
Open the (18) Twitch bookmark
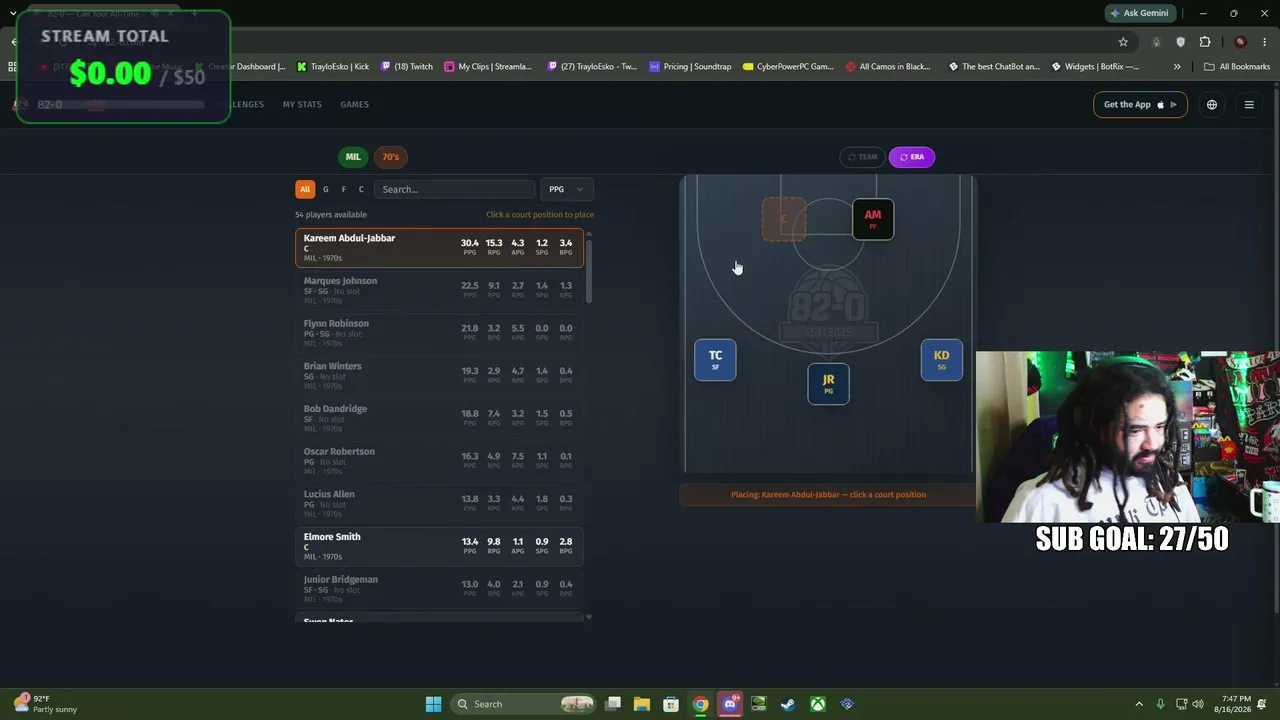pyautogui.click(x=406, y=67)
